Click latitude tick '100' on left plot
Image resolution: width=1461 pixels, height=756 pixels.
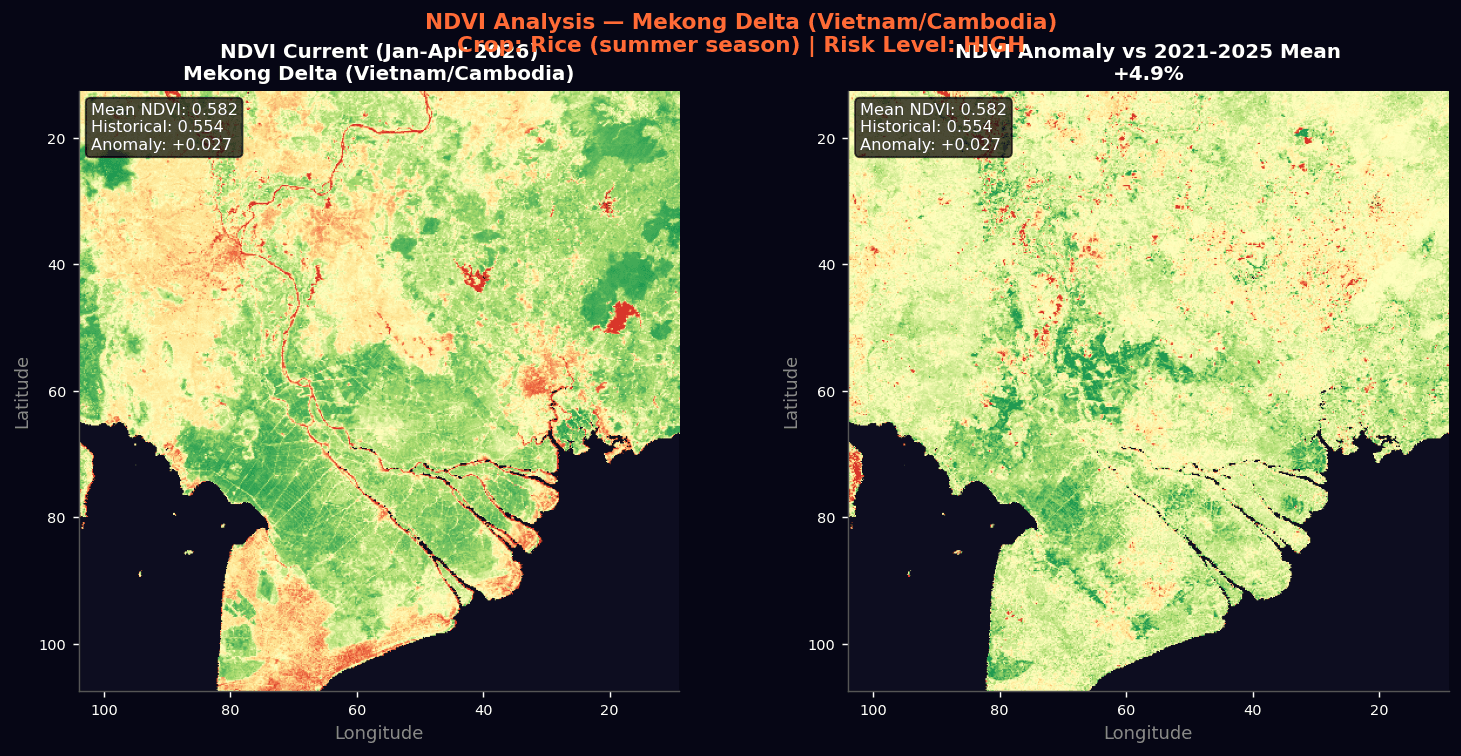tap(53, 644)
